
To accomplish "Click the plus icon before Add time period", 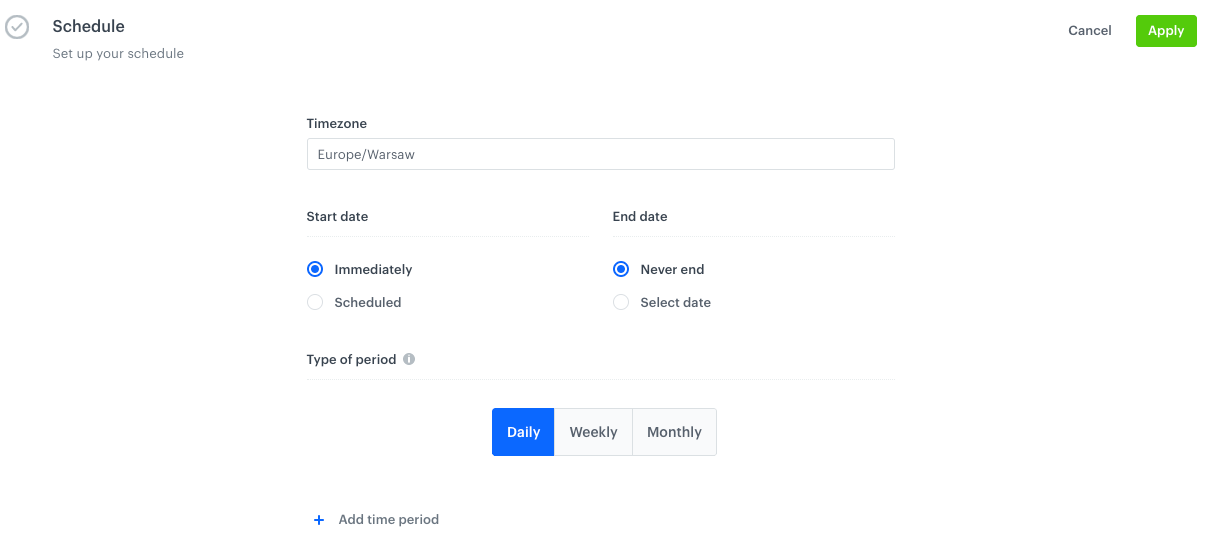I will pos(319,520).
